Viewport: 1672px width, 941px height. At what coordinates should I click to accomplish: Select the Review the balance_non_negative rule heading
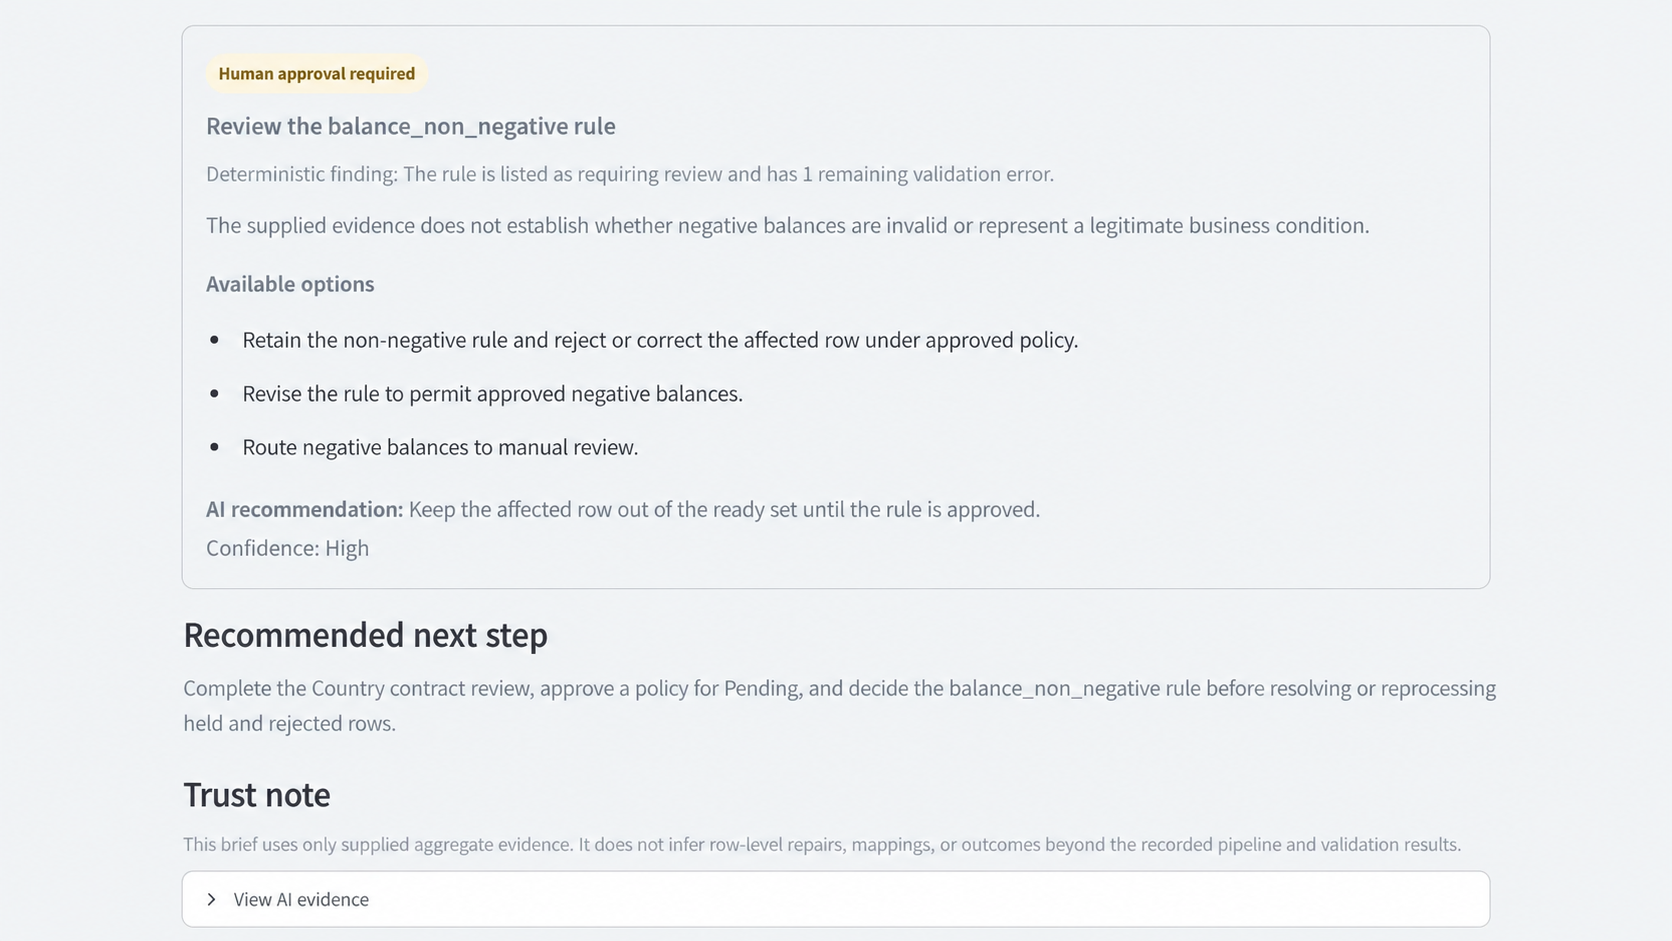[411, 126]
